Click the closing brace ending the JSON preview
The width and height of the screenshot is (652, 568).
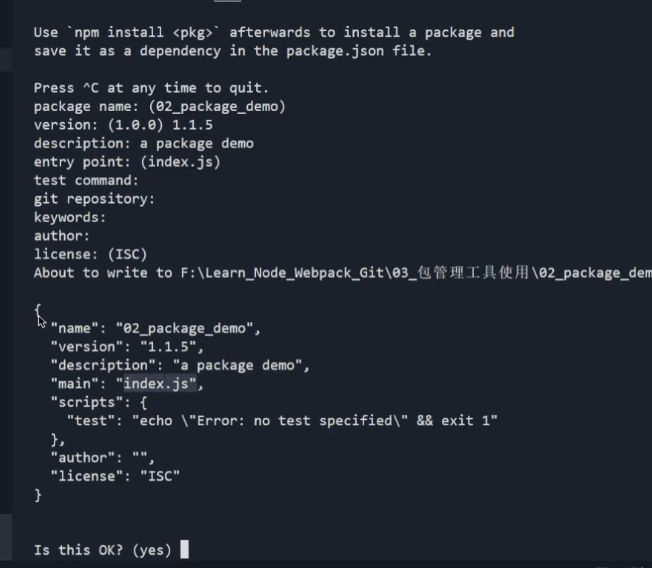pyautogui.click(x=38, y=494)
